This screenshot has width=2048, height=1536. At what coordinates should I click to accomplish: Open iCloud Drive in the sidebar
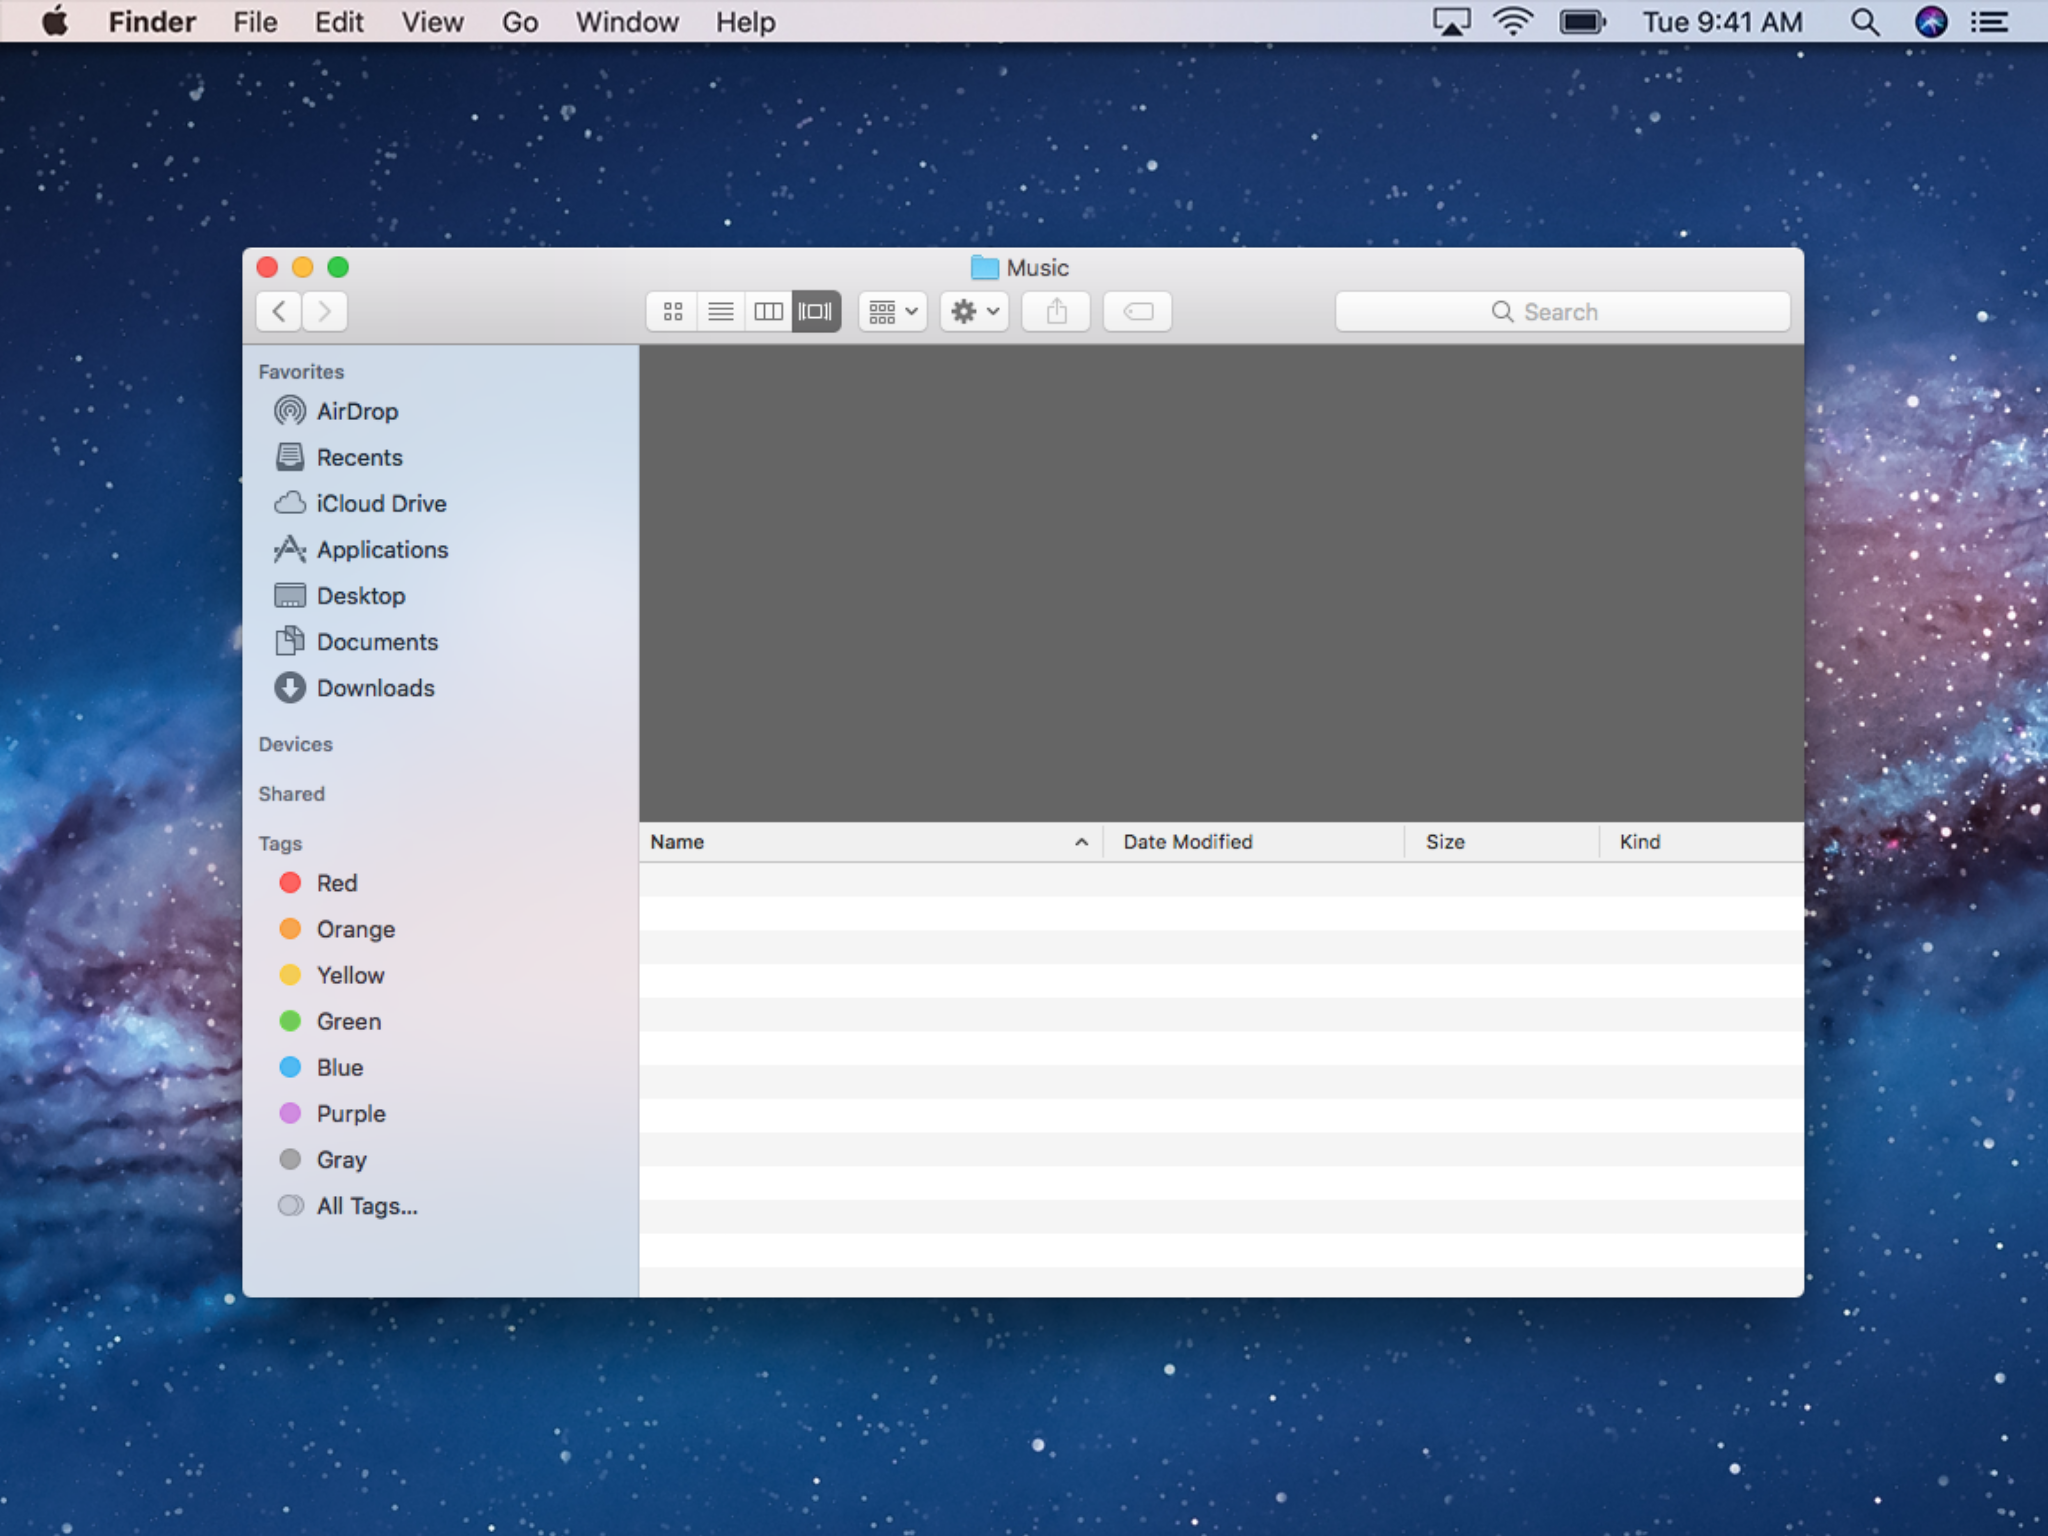click(x=380, y=503)
